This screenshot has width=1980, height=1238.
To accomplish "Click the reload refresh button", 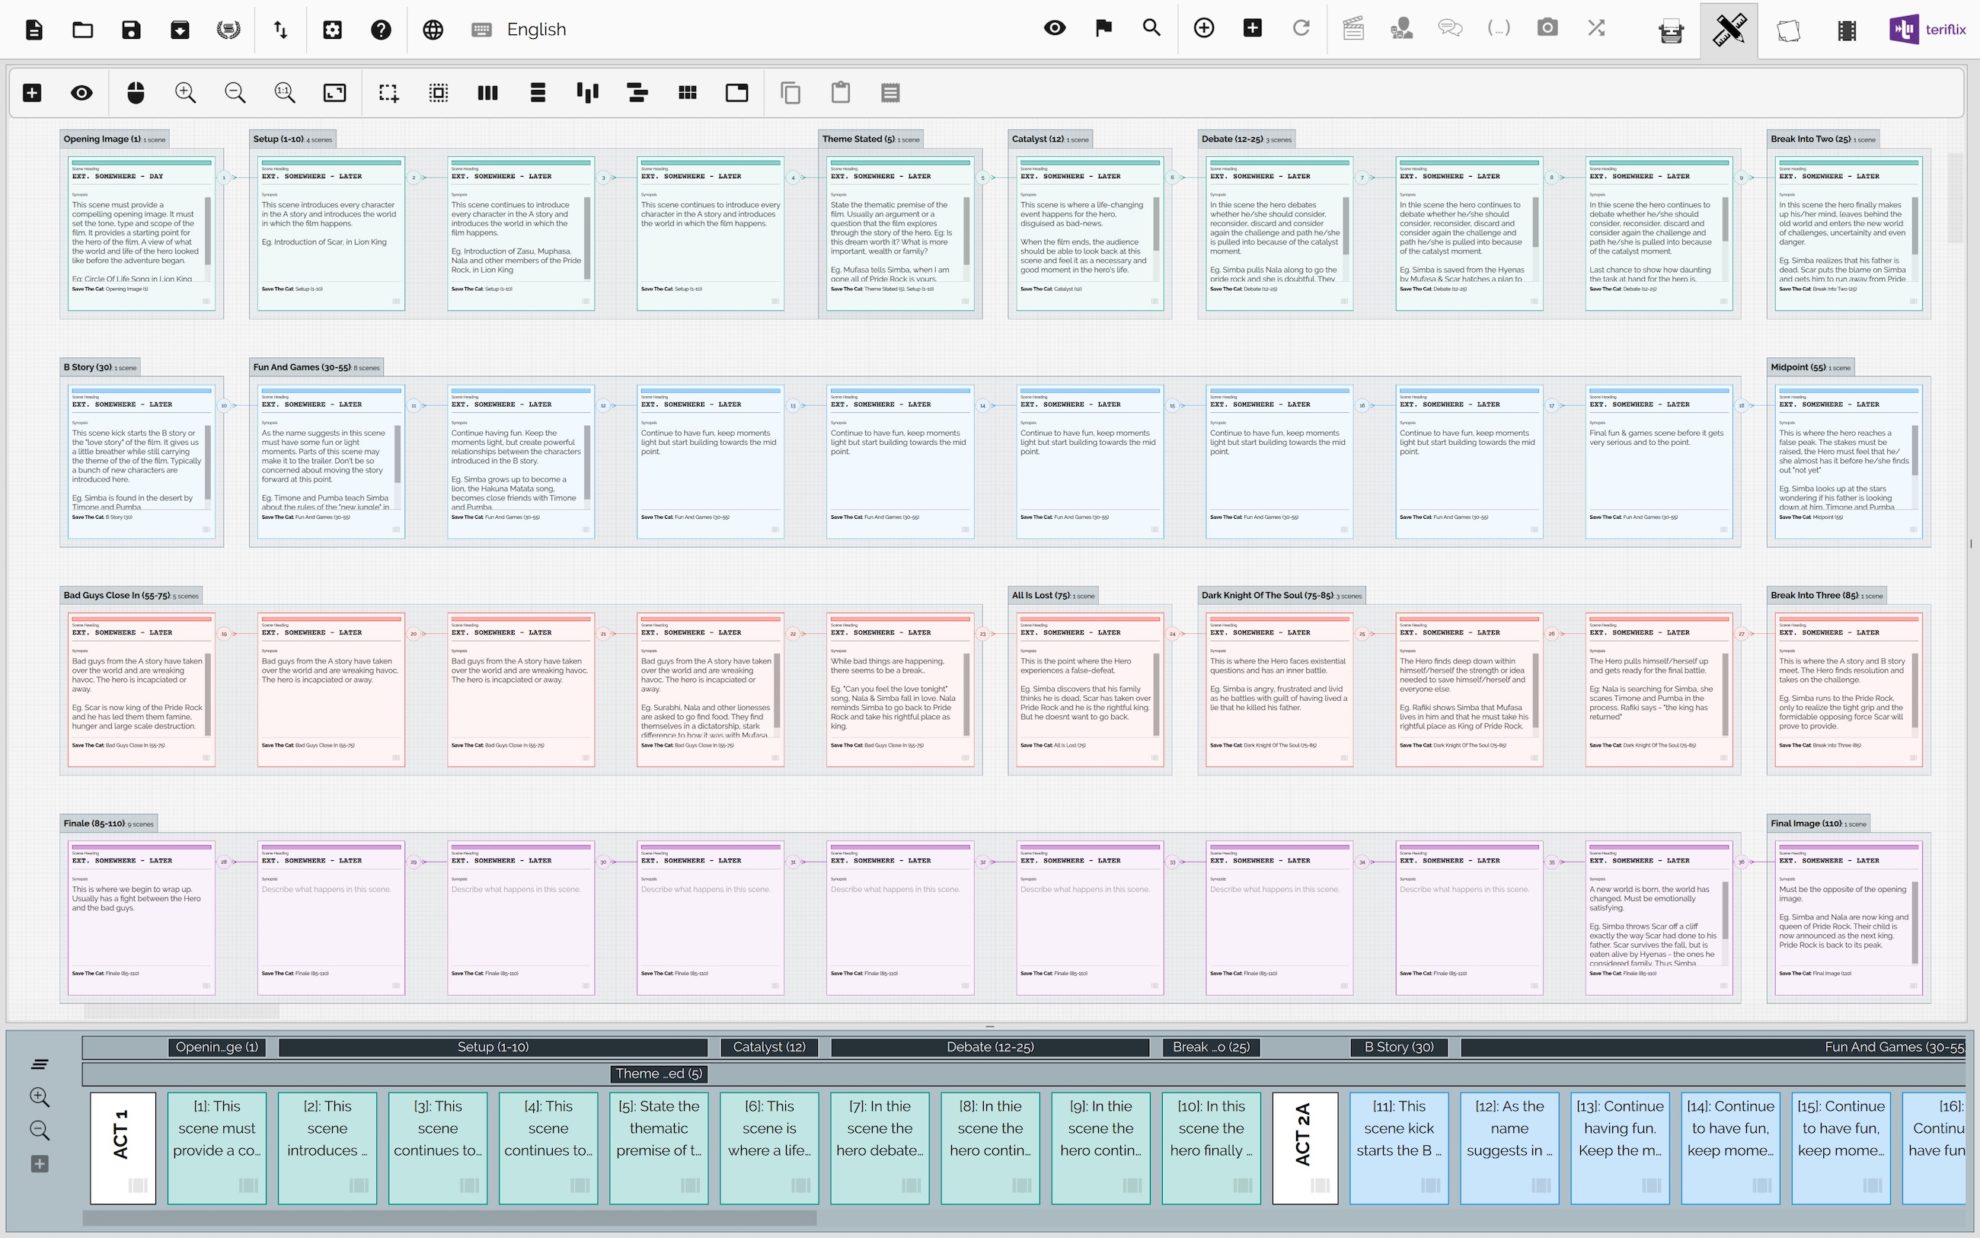I will pos(1302,30).
